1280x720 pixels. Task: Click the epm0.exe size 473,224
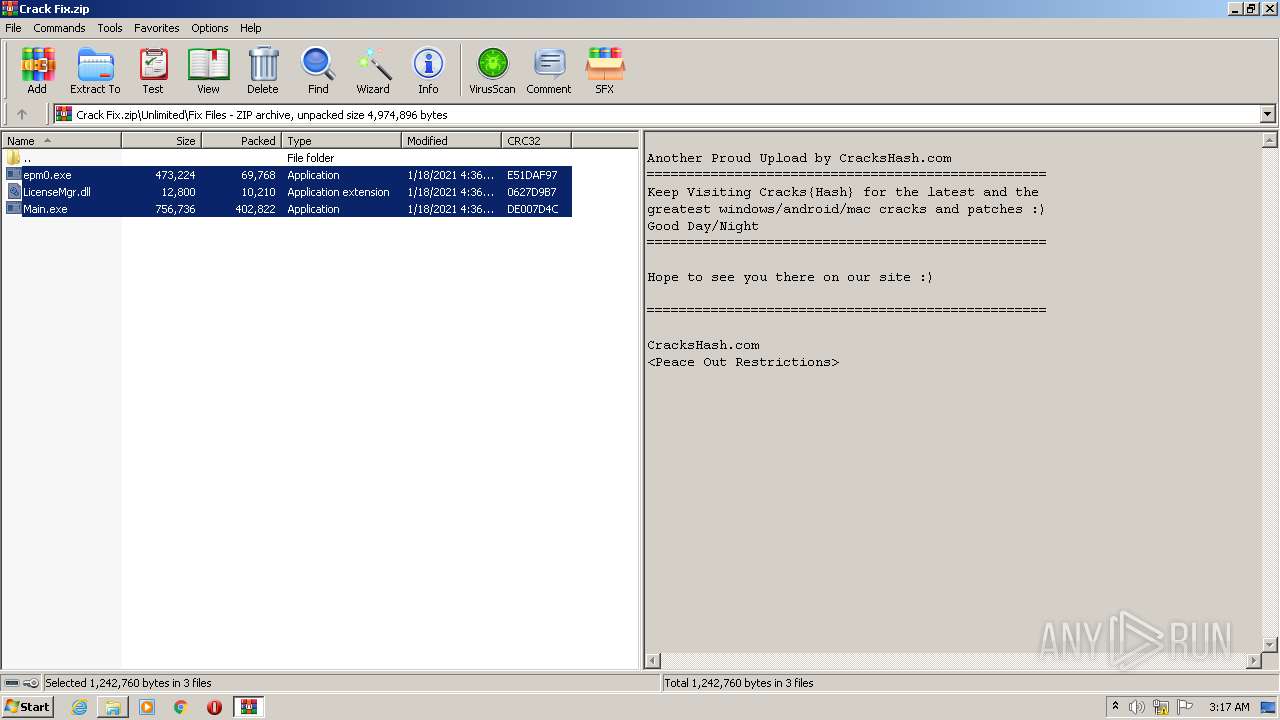(x=175, y=175)
